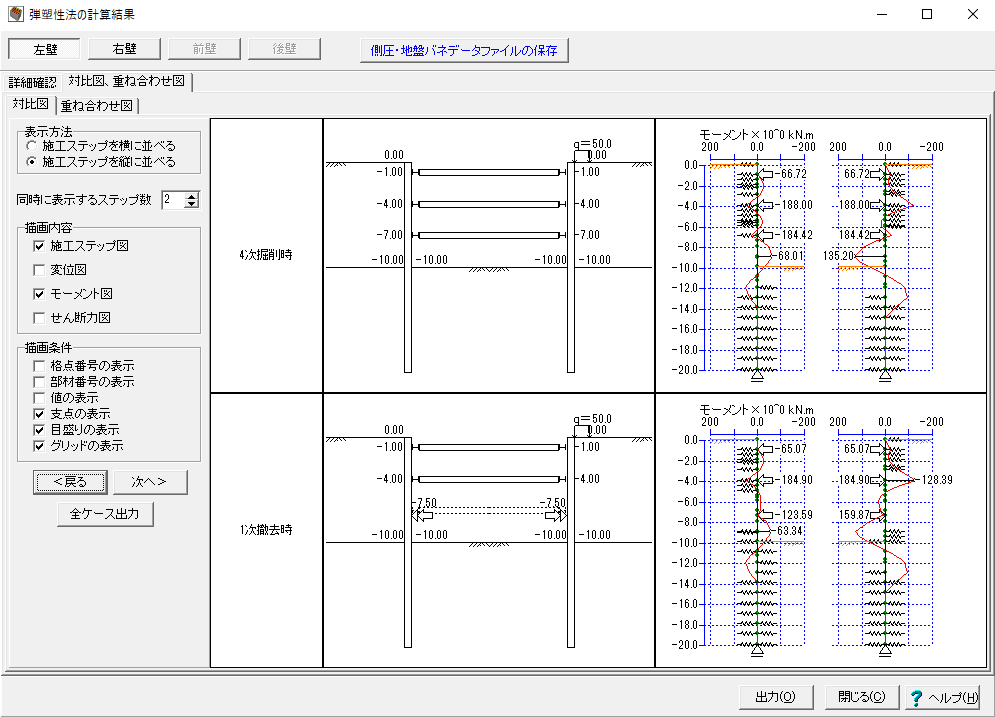Click the -123.59 reaction value

tap(794, 515)
